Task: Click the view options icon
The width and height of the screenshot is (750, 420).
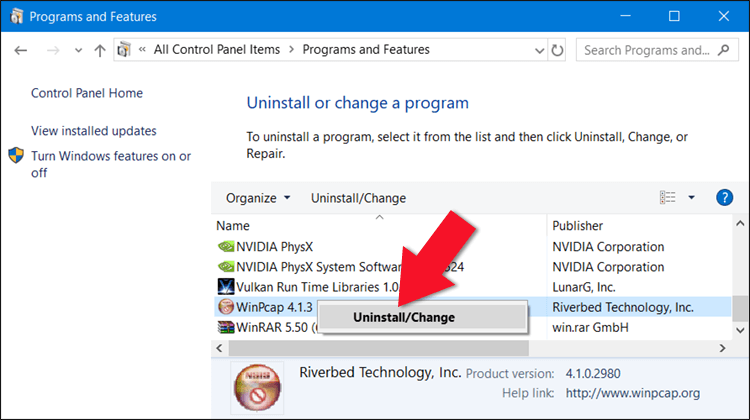Action: (x=668, y=198)
